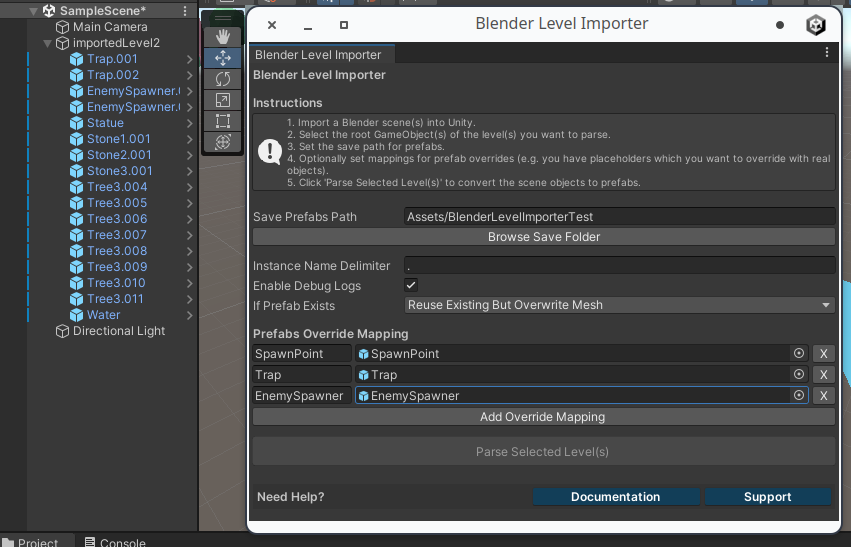Screen dimensions: 851x547
Task: Remove the EnemySpawner override mapping
Action: (x=823, y=396)
